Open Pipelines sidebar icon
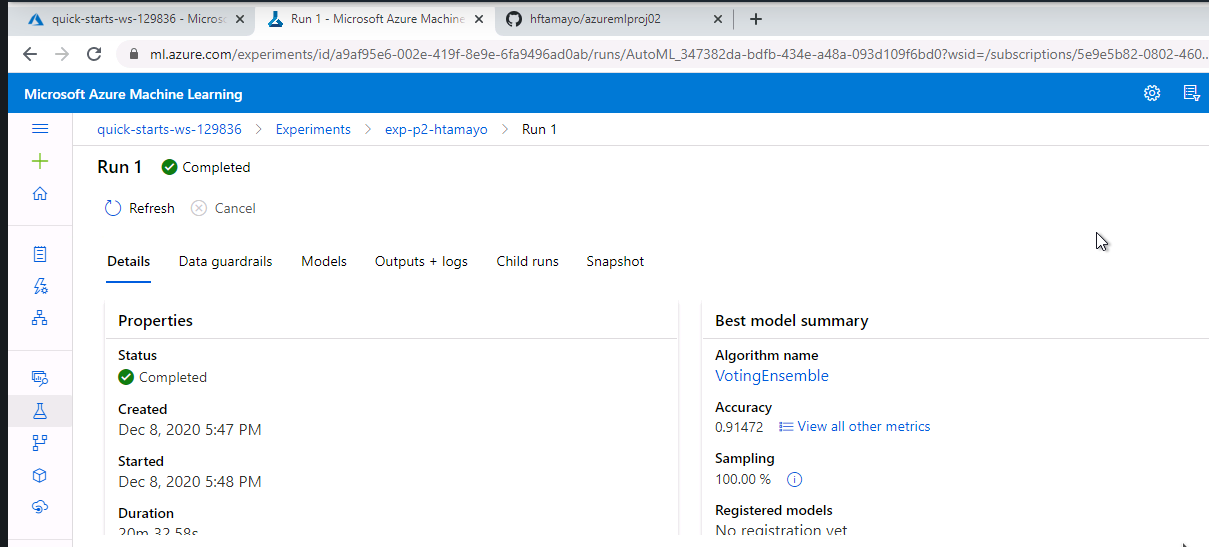The image size is (1209, 547). pos(40,442)
